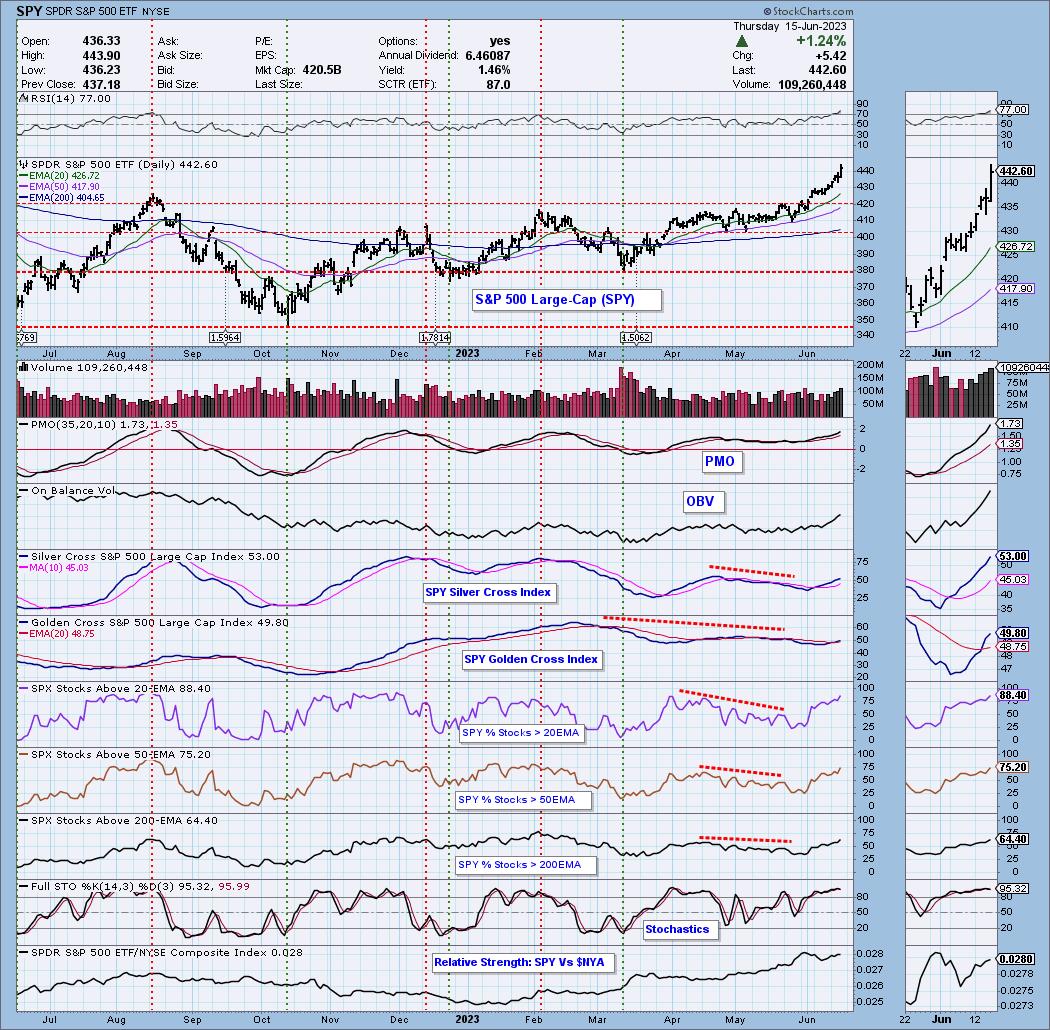Click the Open value 436.33

pyautogui.click(x=101, y=41)
